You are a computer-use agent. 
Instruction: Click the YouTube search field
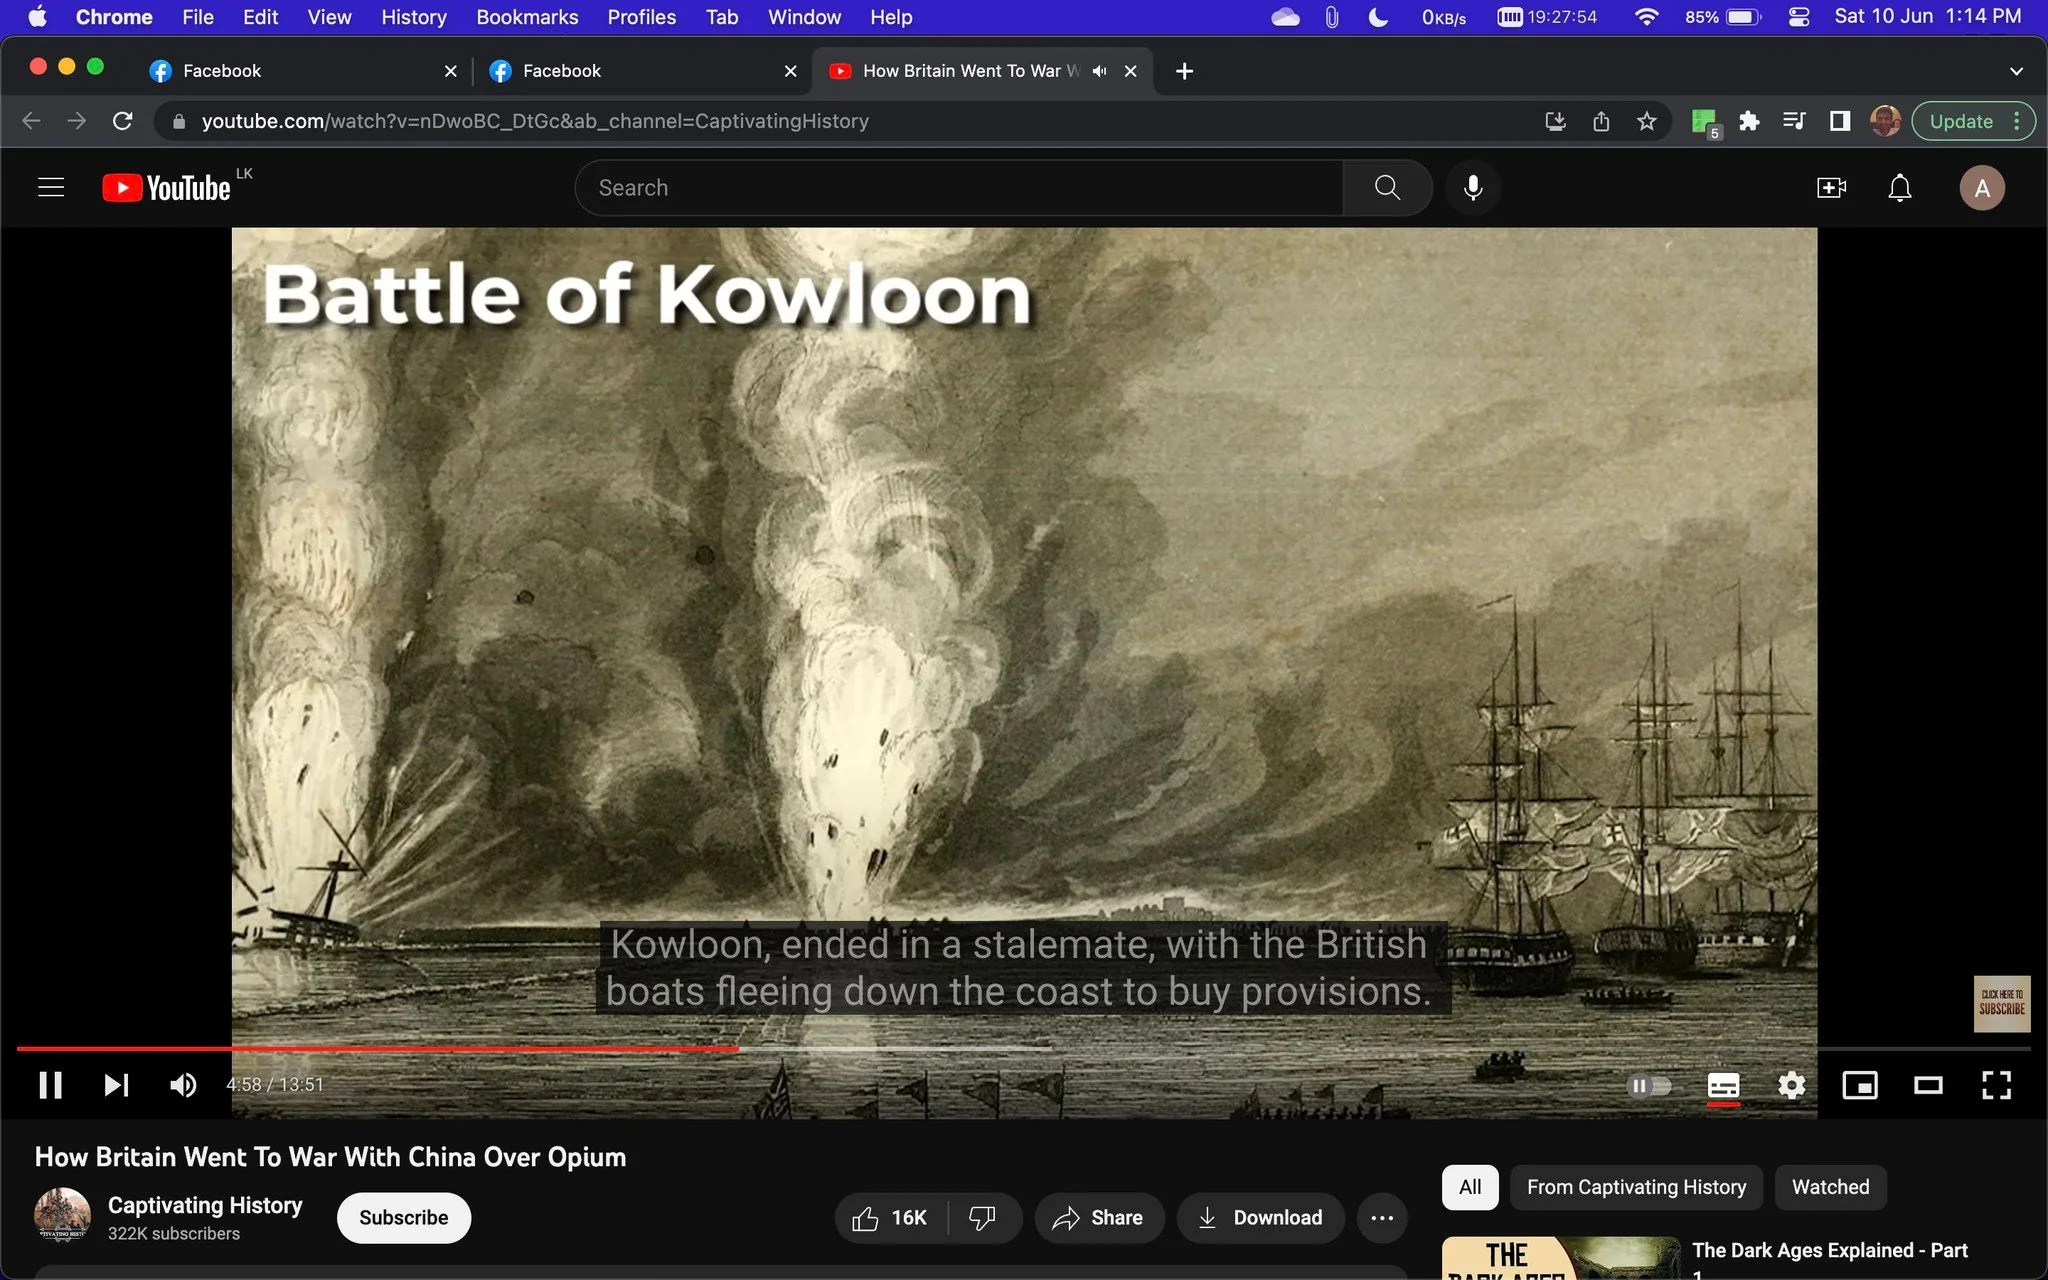[x=958, y=188]
